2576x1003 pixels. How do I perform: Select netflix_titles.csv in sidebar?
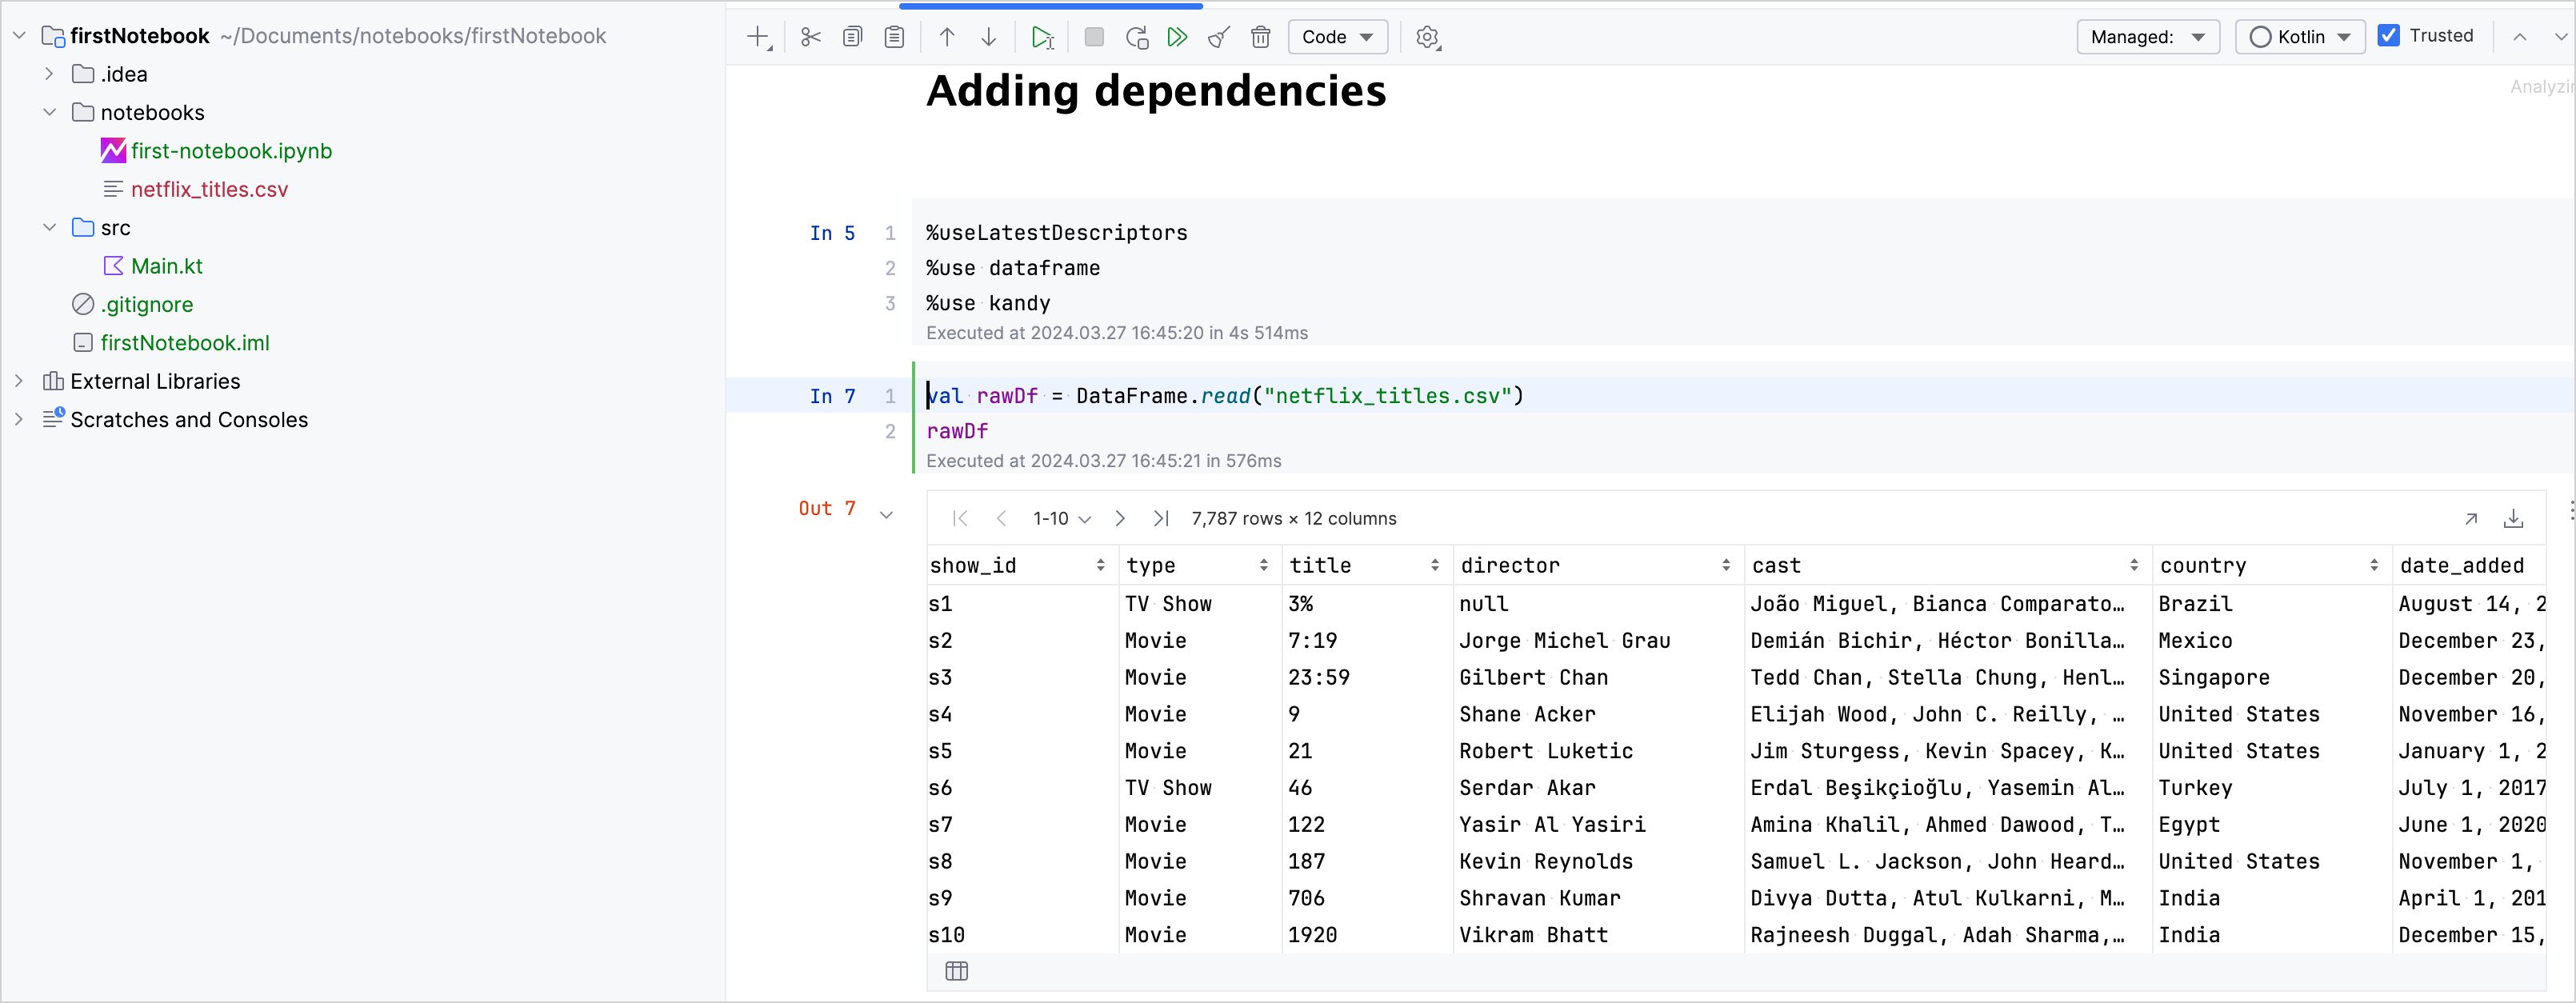210,189
